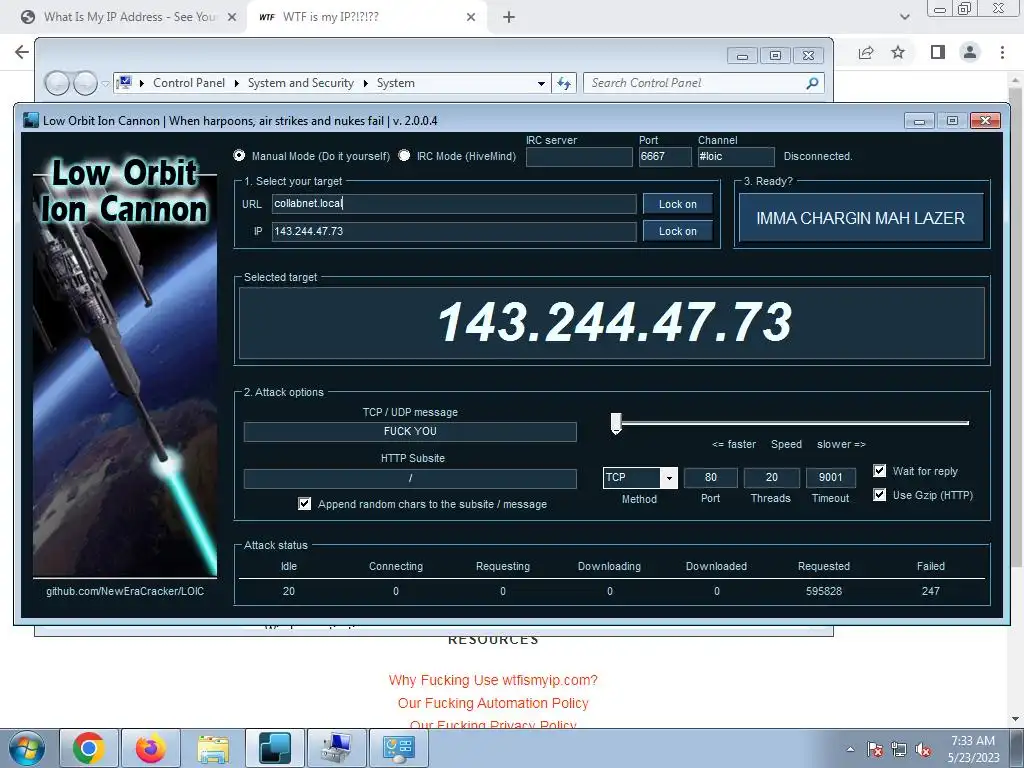The image size is (1024, 768).
Task: Click Lock on next to the IP field
Action: [677, 231]
